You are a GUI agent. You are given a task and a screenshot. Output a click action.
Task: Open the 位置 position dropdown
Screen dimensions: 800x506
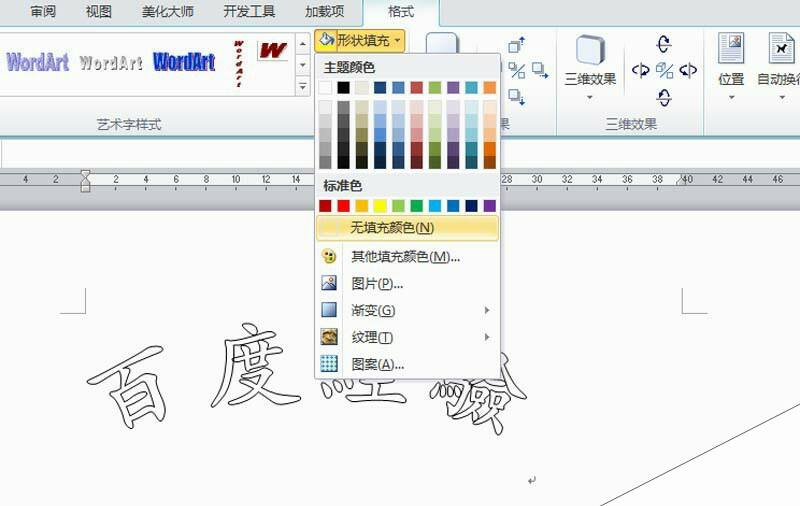(731, 66)
